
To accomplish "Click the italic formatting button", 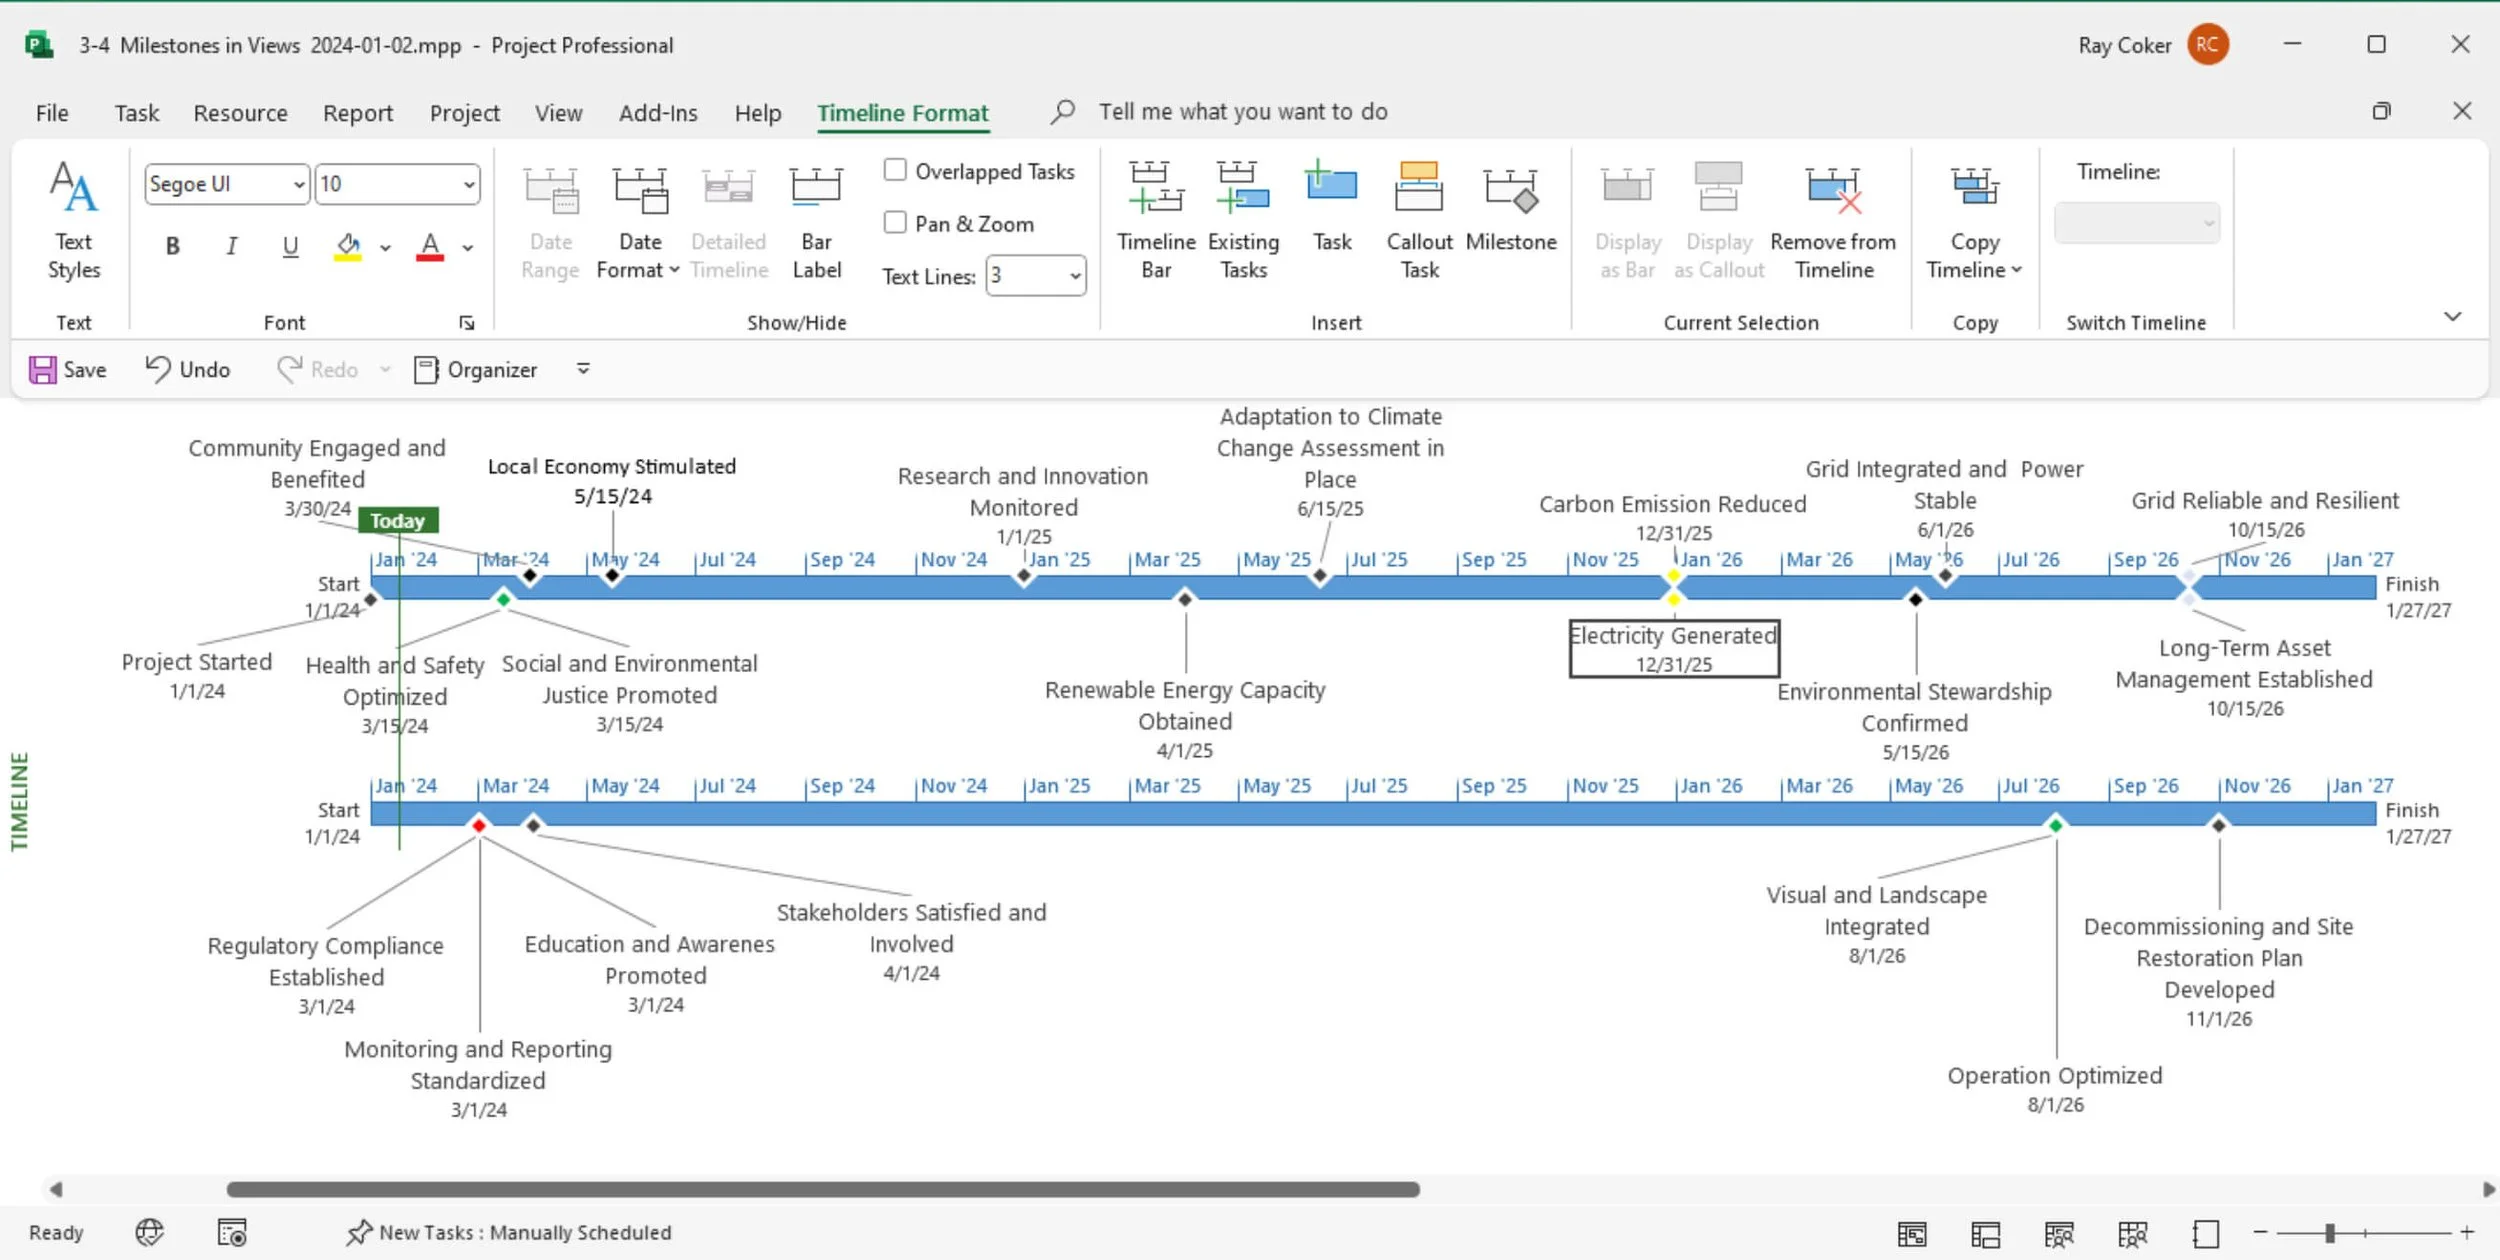I will [x=231, y=246].
